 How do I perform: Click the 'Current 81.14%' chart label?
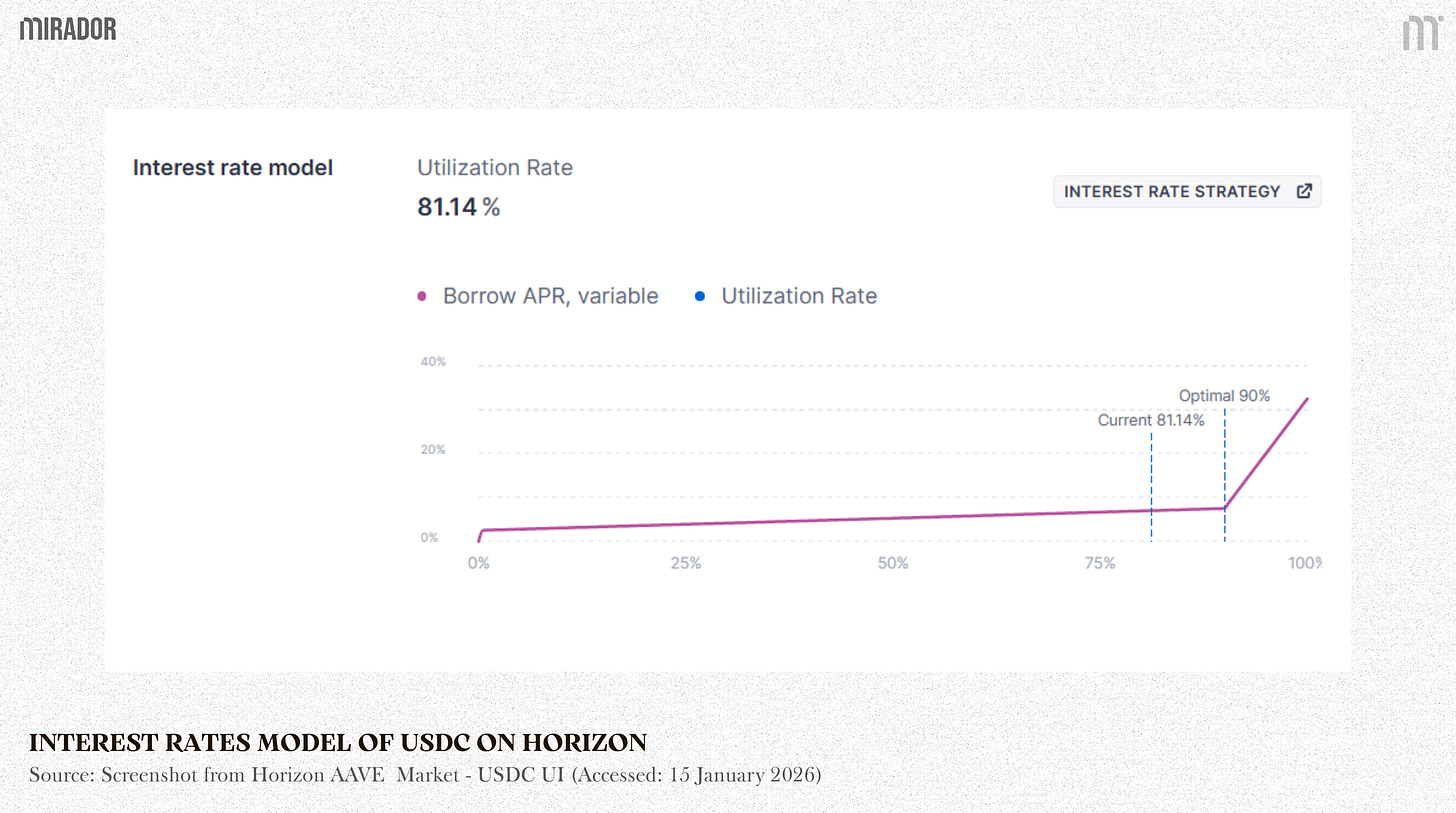[x=1151, y=420]
